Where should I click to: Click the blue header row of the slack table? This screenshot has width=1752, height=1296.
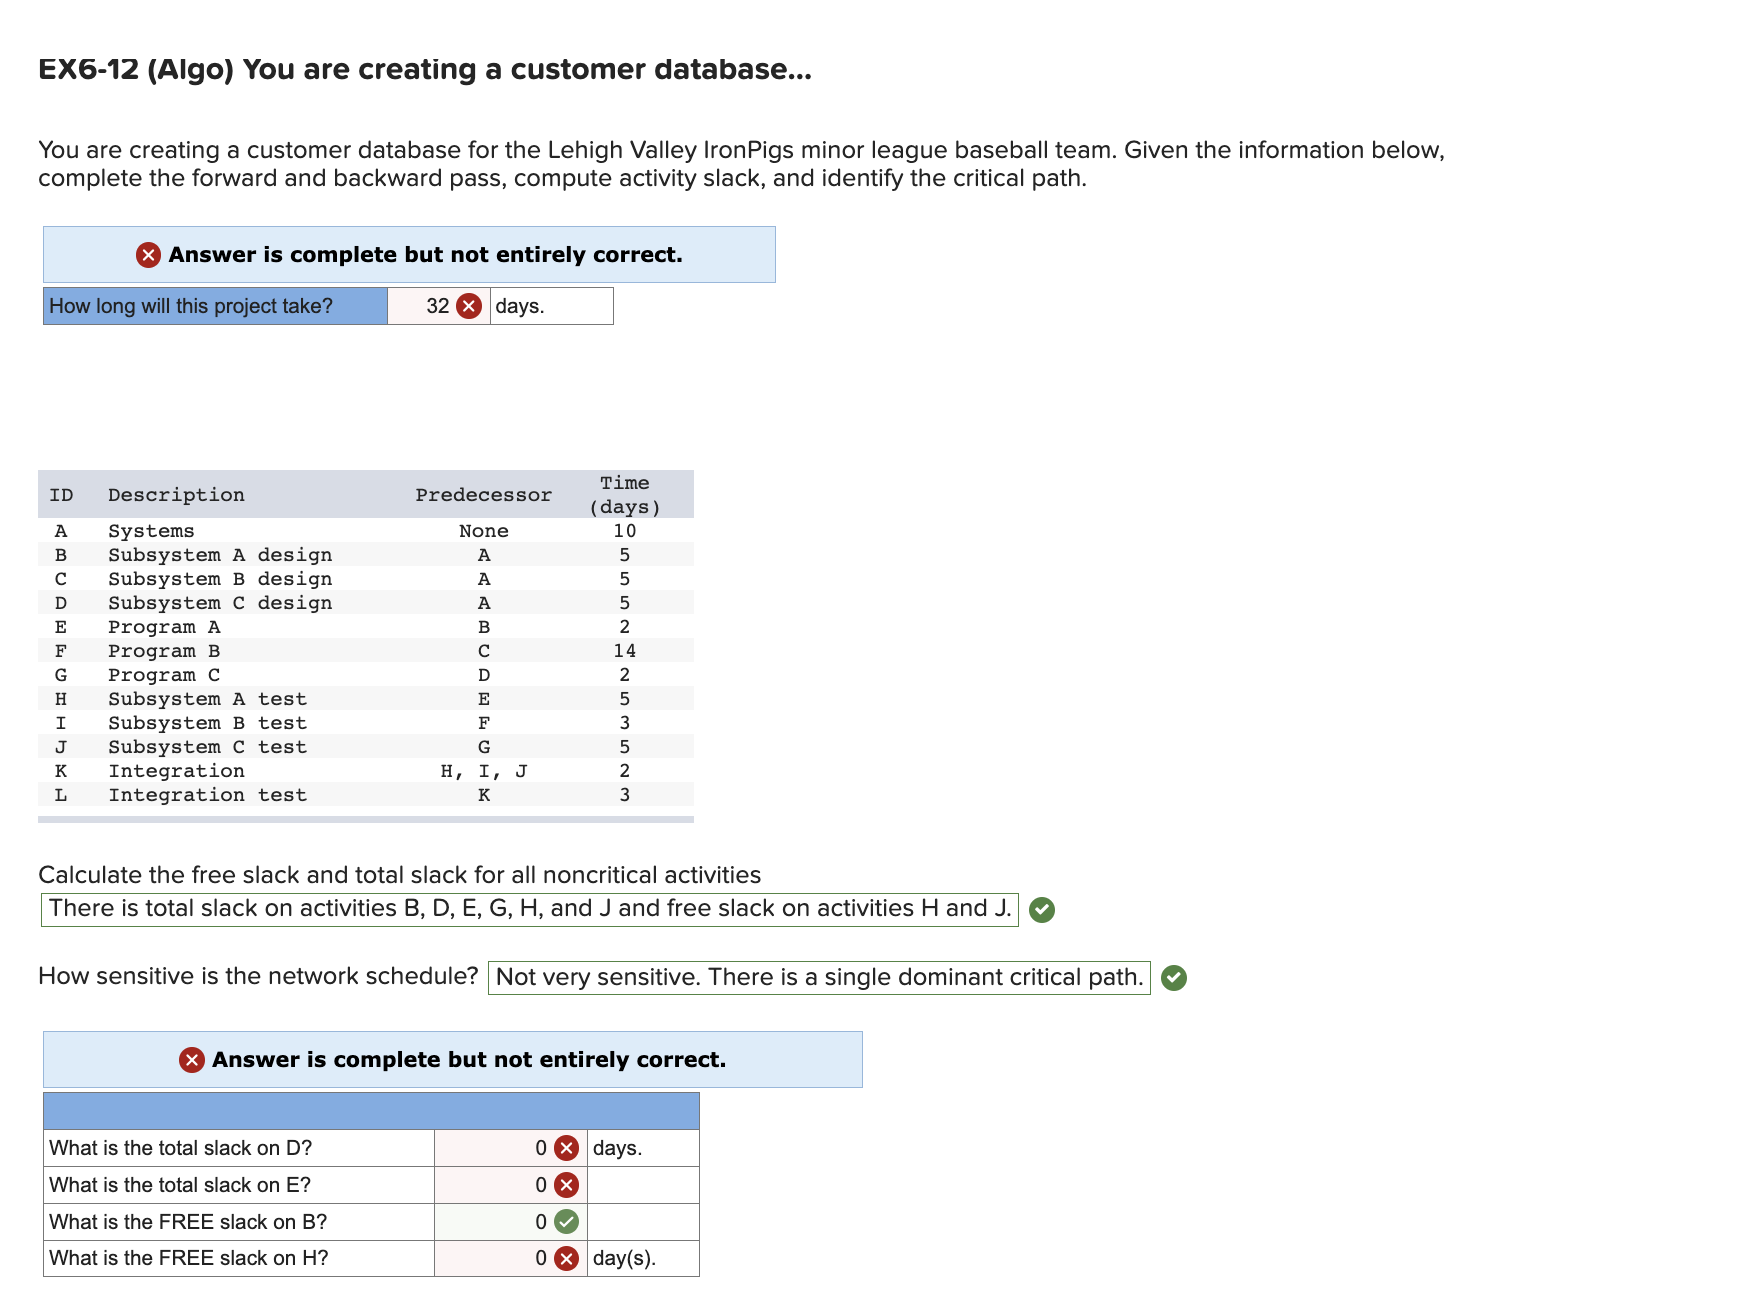click(x=370, y=1109)
